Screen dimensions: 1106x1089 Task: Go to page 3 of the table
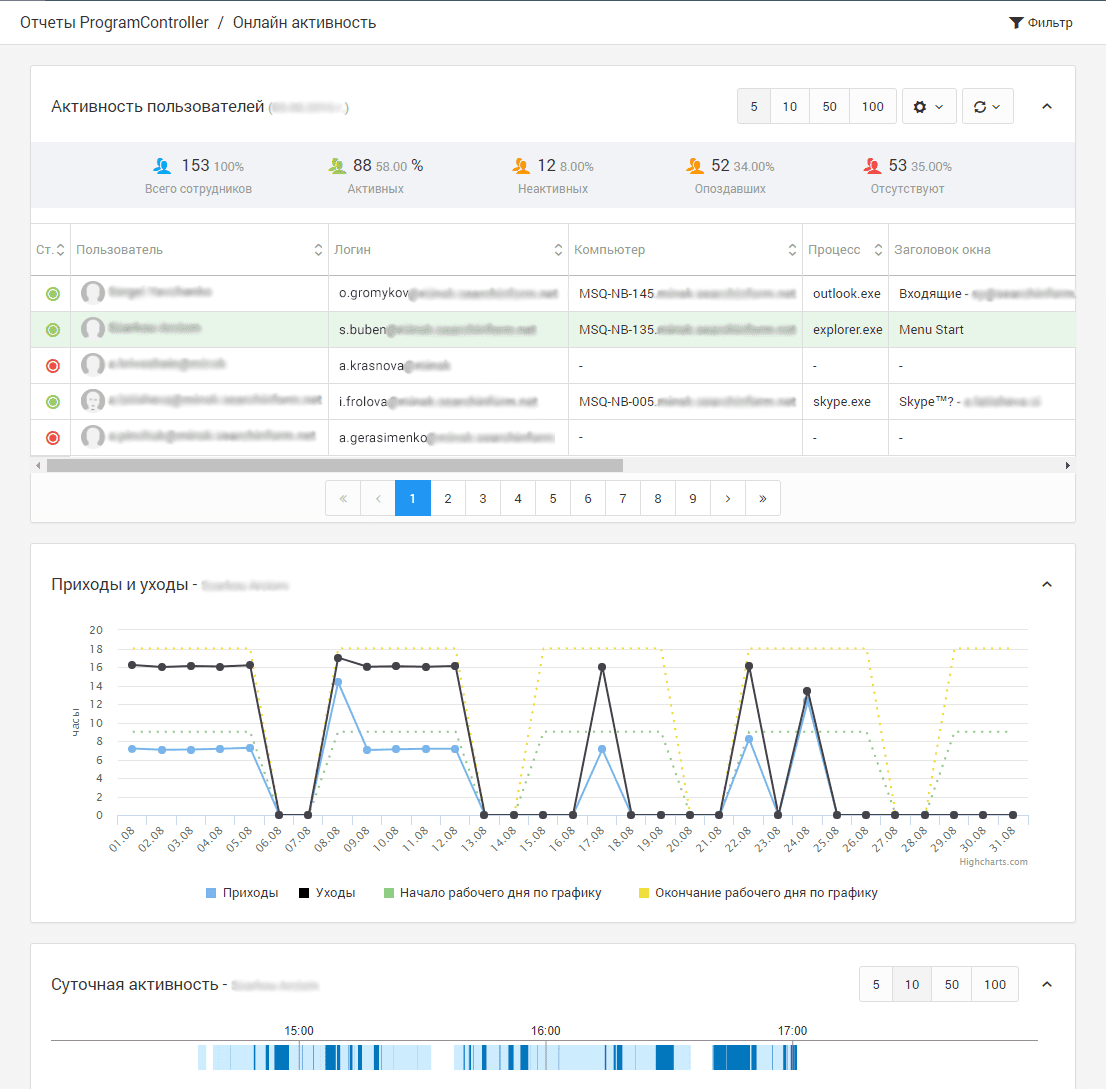tap(483, 498)
